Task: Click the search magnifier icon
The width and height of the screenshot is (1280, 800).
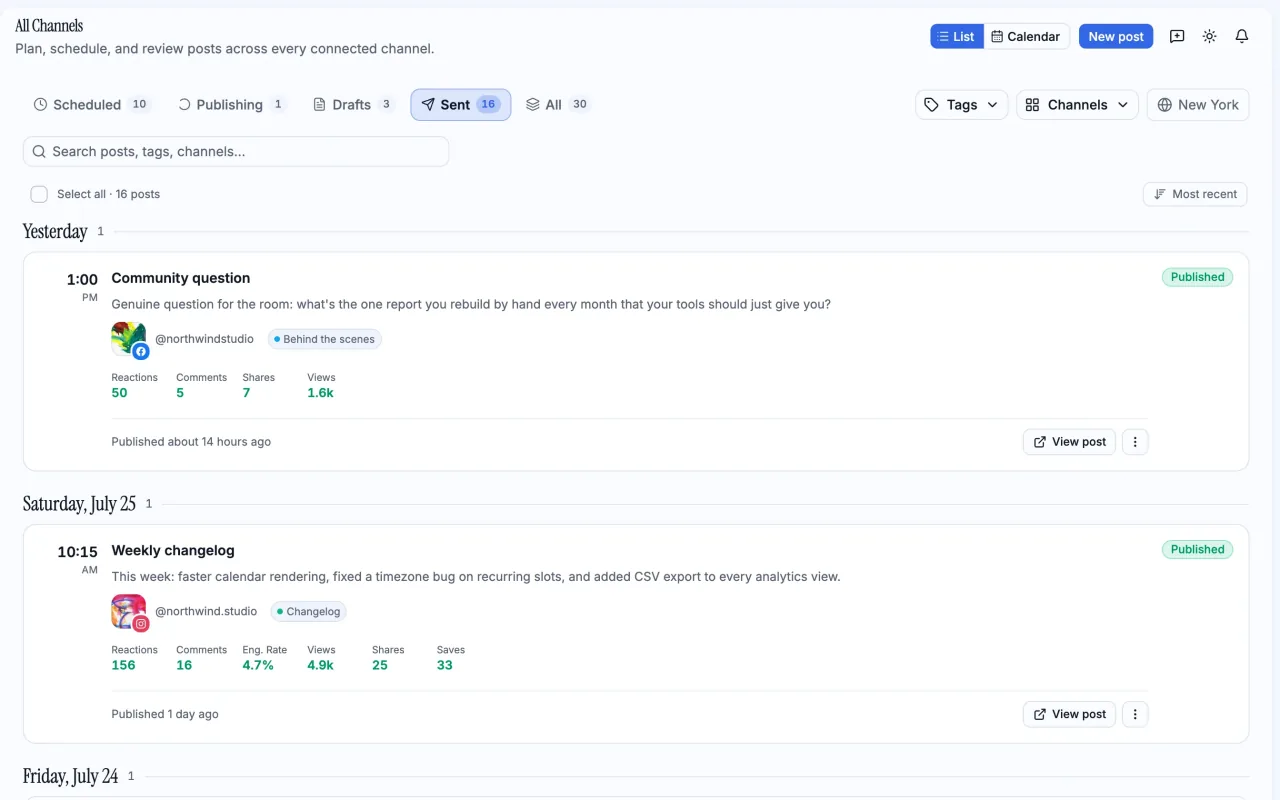Action: (x=39, y=152)
